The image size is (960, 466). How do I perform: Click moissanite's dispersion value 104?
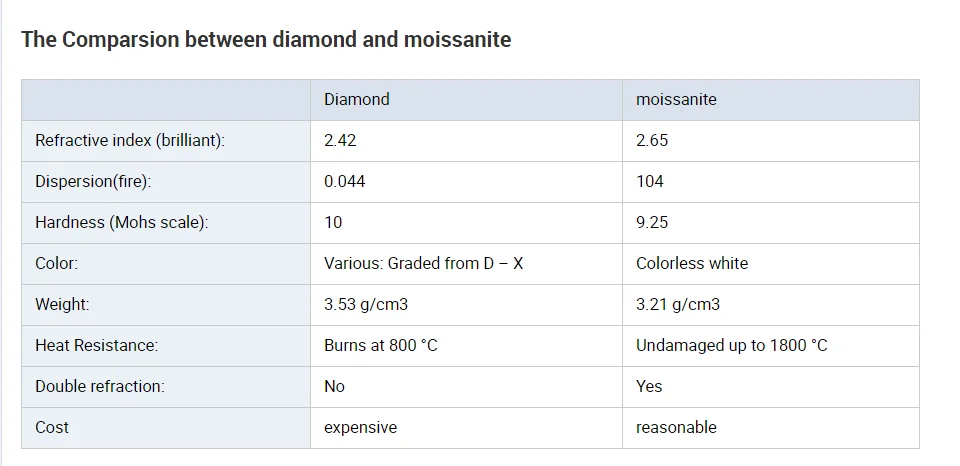[650, 182]
